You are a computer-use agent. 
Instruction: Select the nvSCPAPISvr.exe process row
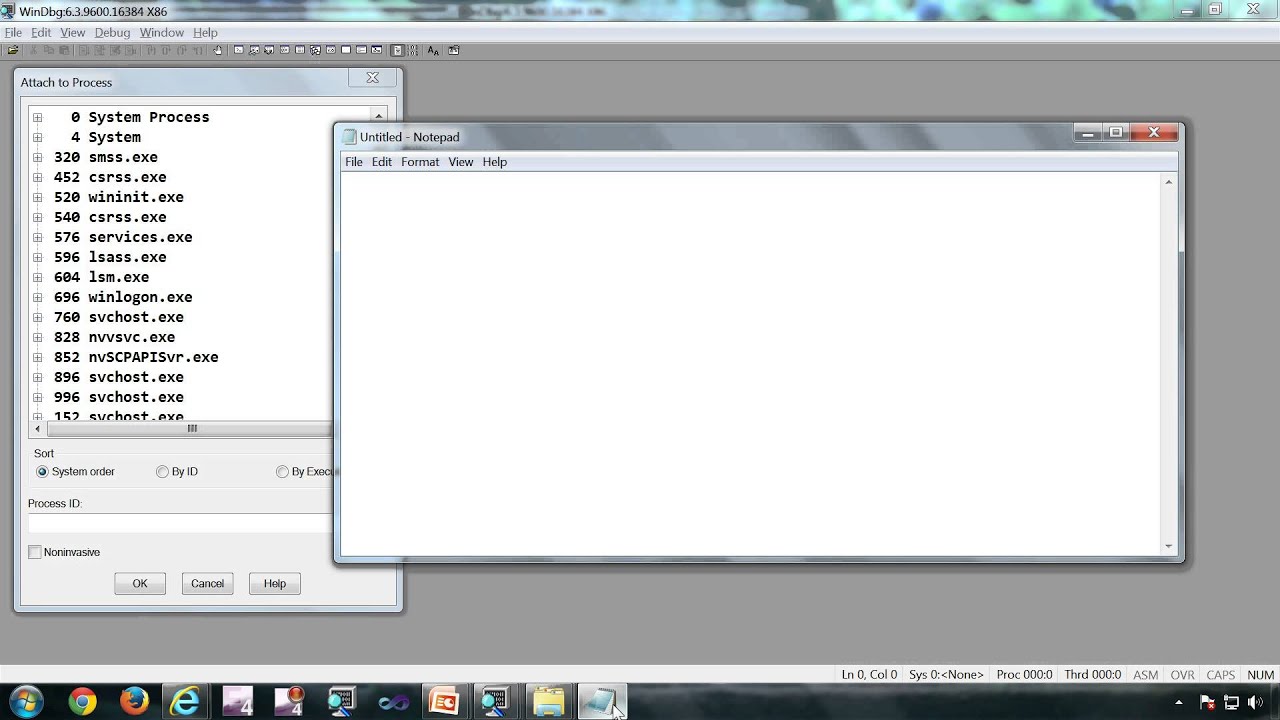coord(136,357)
